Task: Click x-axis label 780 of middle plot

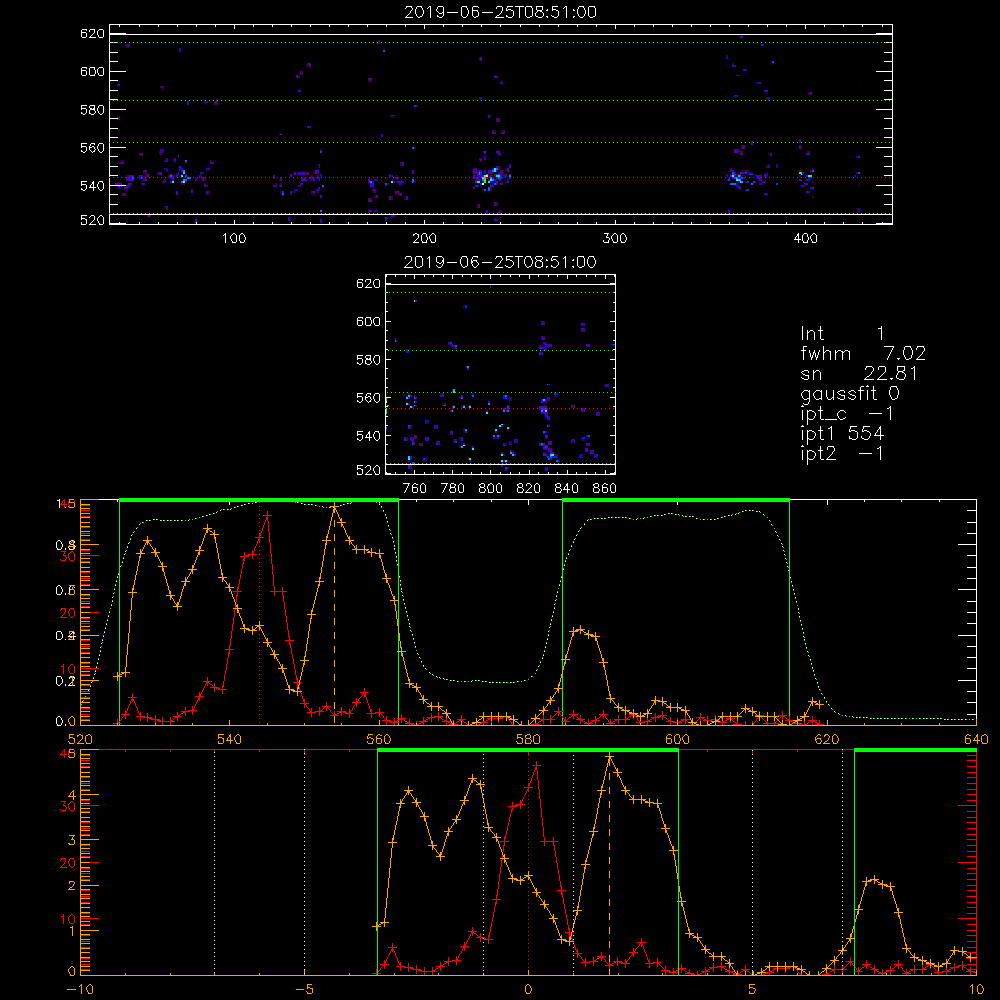Action: click(x=453, y=489)
